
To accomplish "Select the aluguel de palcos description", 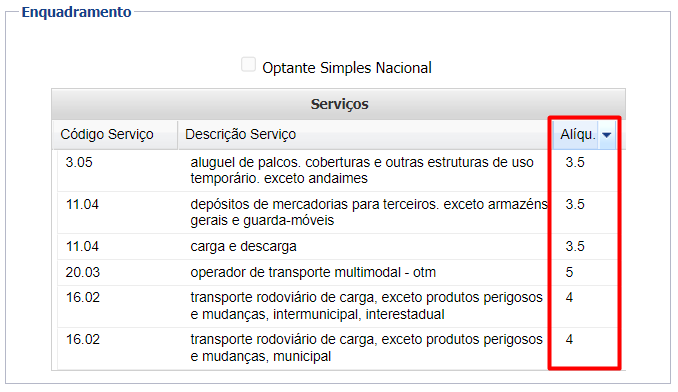I will click(x=362, y=170).
